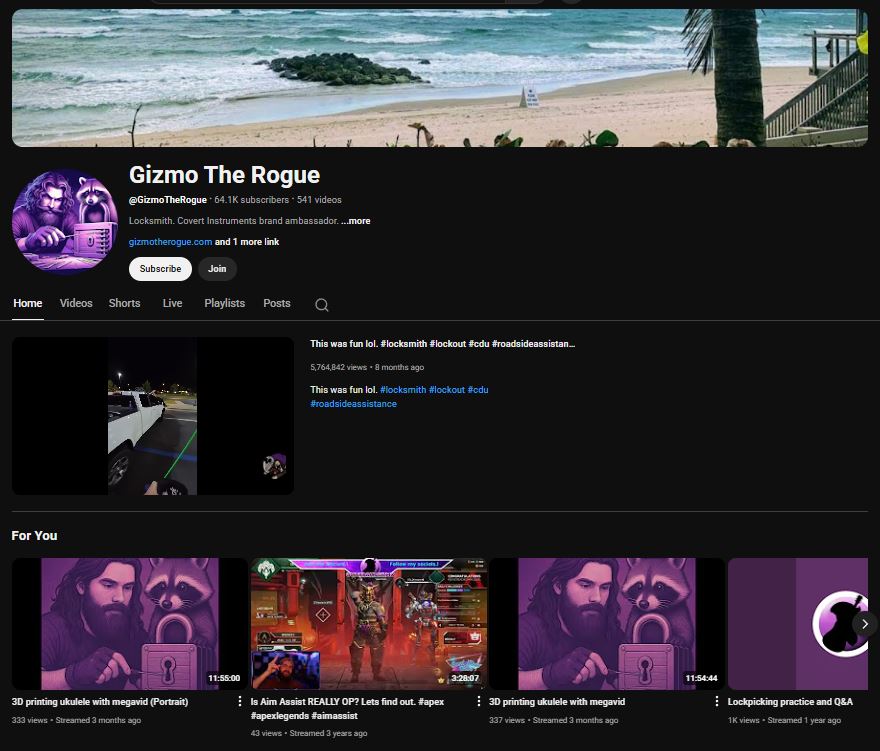Viewport: 880px width, 751px height.
Task: Expand channel description with ...more
Action: coord(355,221)
